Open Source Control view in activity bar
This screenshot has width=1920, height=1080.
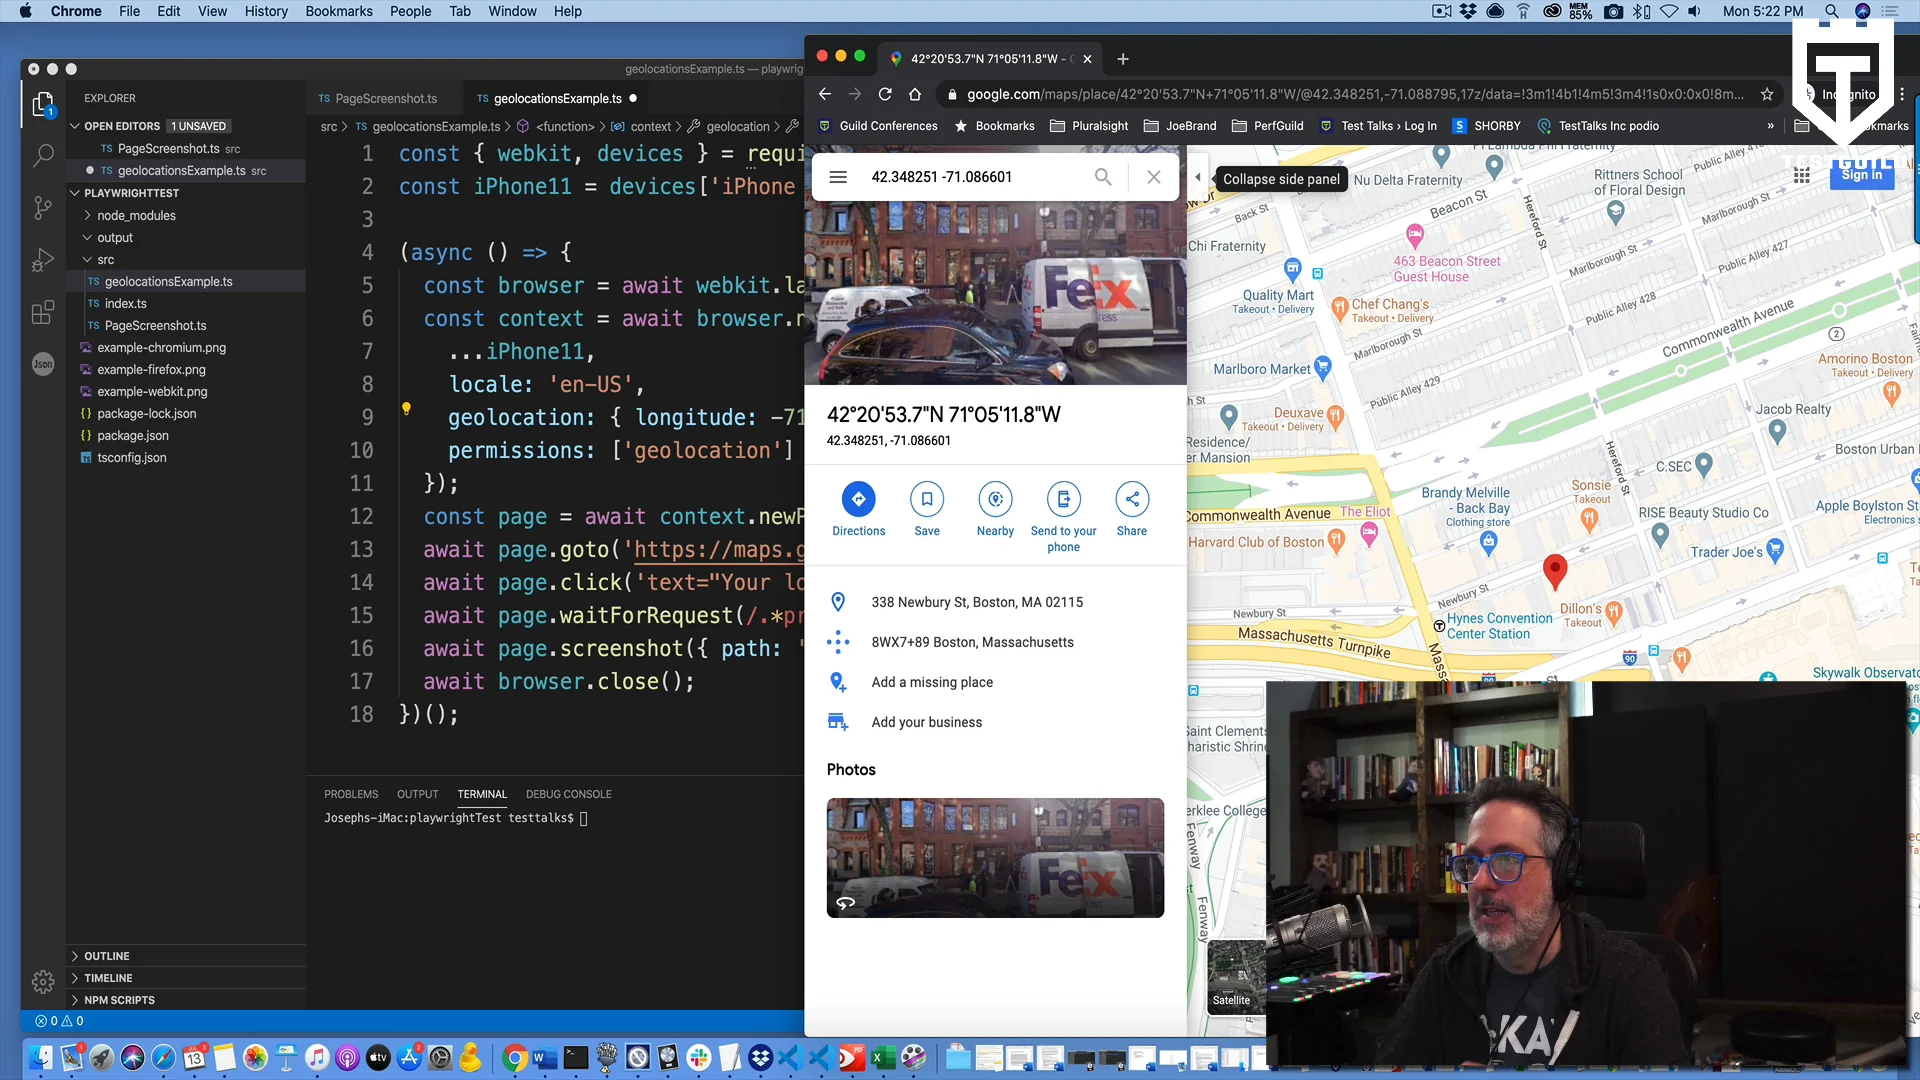pos(43,208)
